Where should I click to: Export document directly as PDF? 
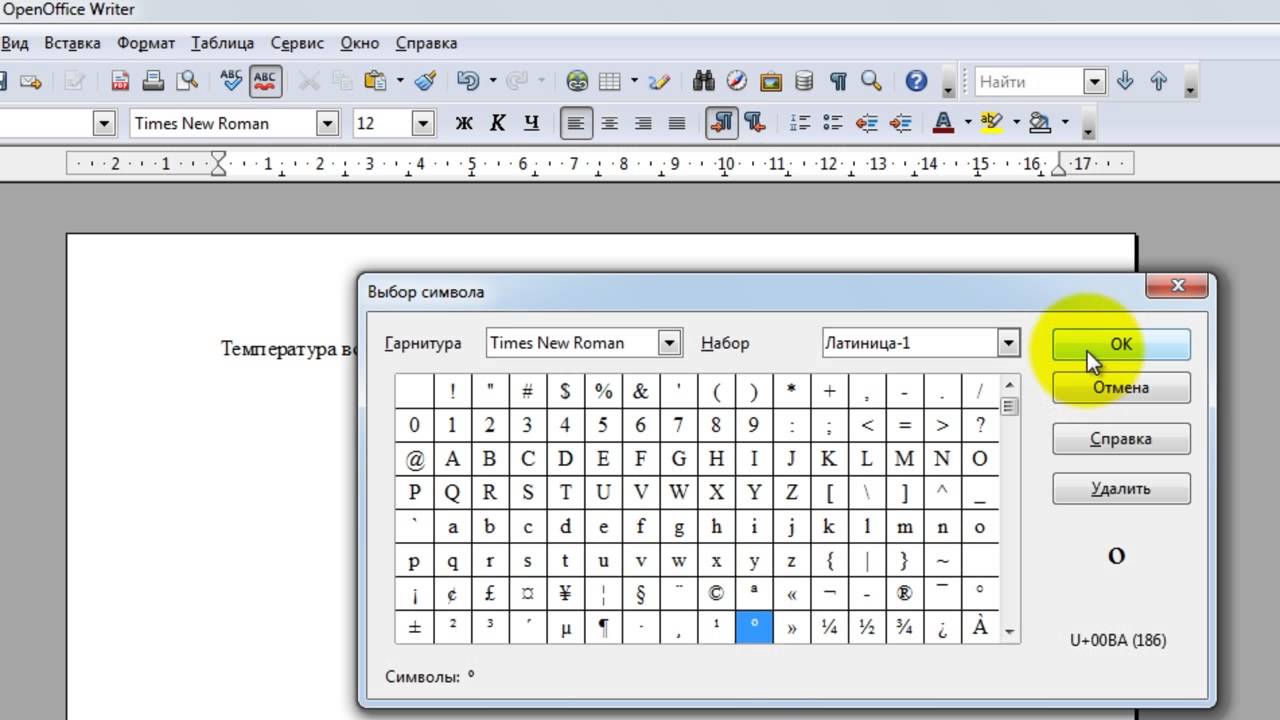pos(120,81)
